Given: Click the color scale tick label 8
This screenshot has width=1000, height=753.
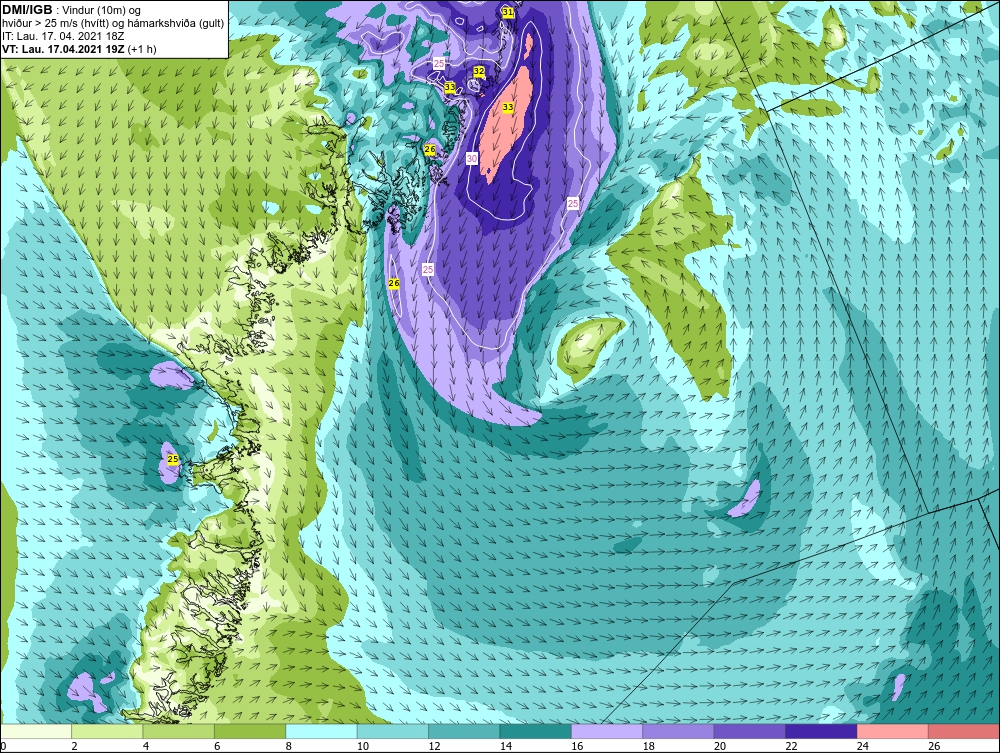Looking at the screenshot, I should coord(288,746).
